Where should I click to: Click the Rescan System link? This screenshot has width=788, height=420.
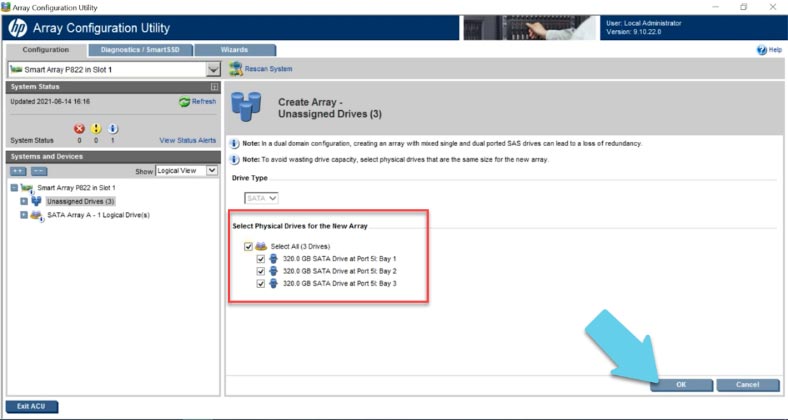click(x=268, y=69)
